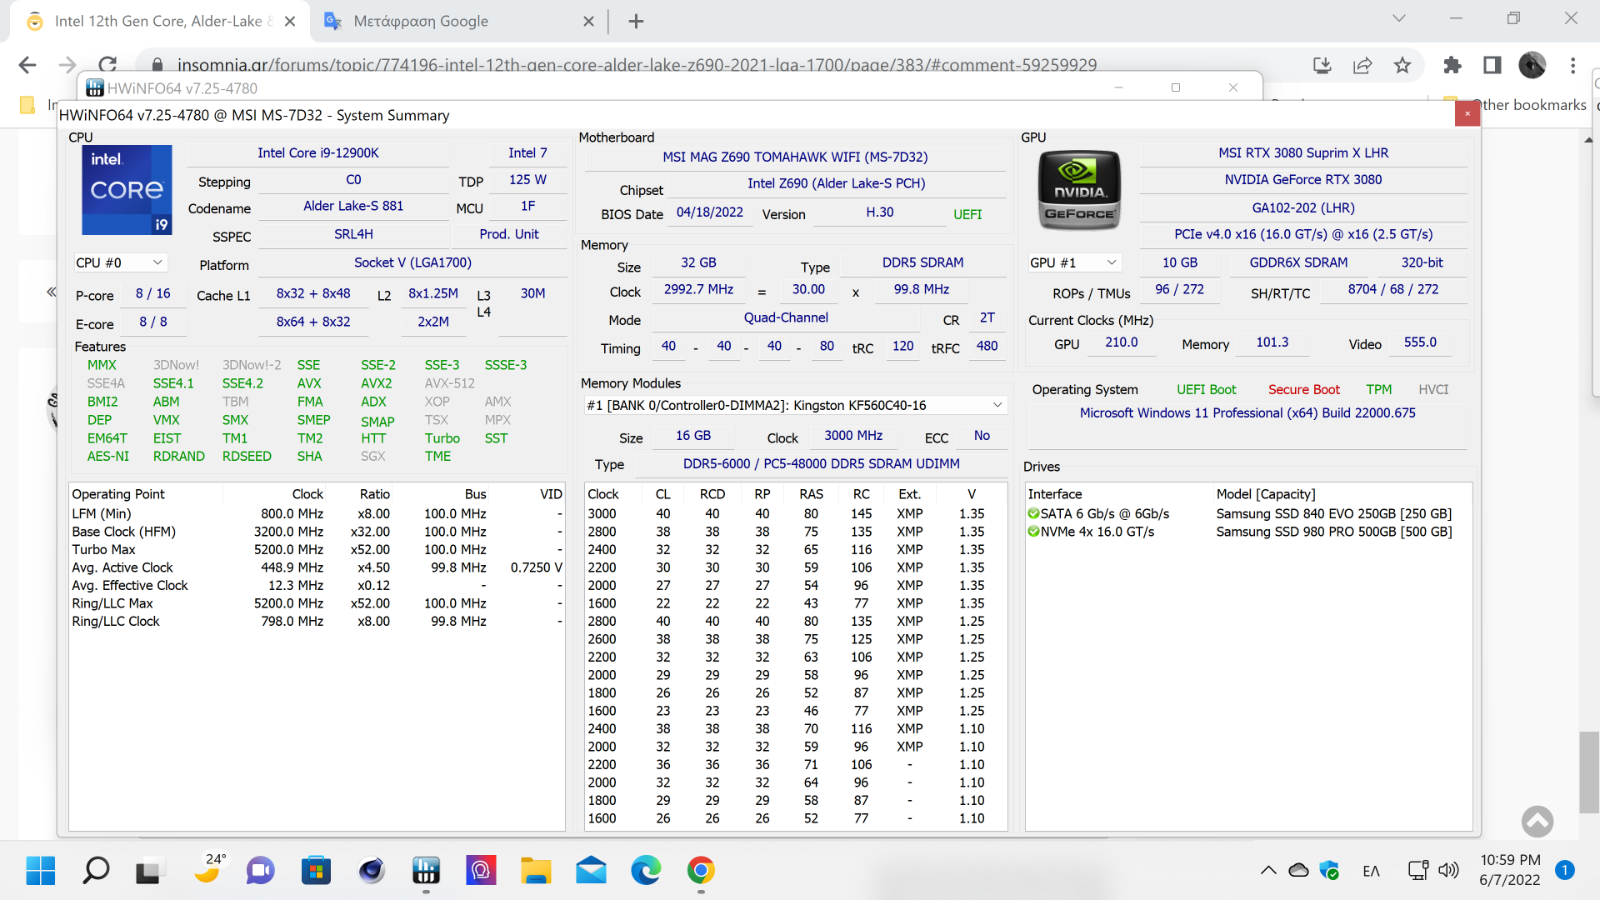Close the HWiNFO64 System Summary window
Screen dimensions: 1600x900
(x=1467, y=114)
